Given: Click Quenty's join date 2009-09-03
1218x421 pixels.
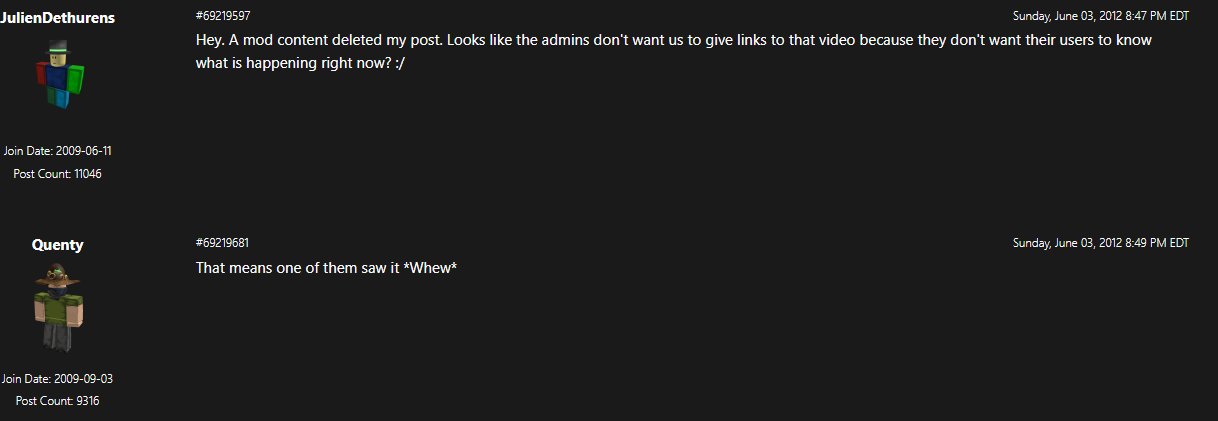Looking at the screenshot, I should tap(57, 379).
